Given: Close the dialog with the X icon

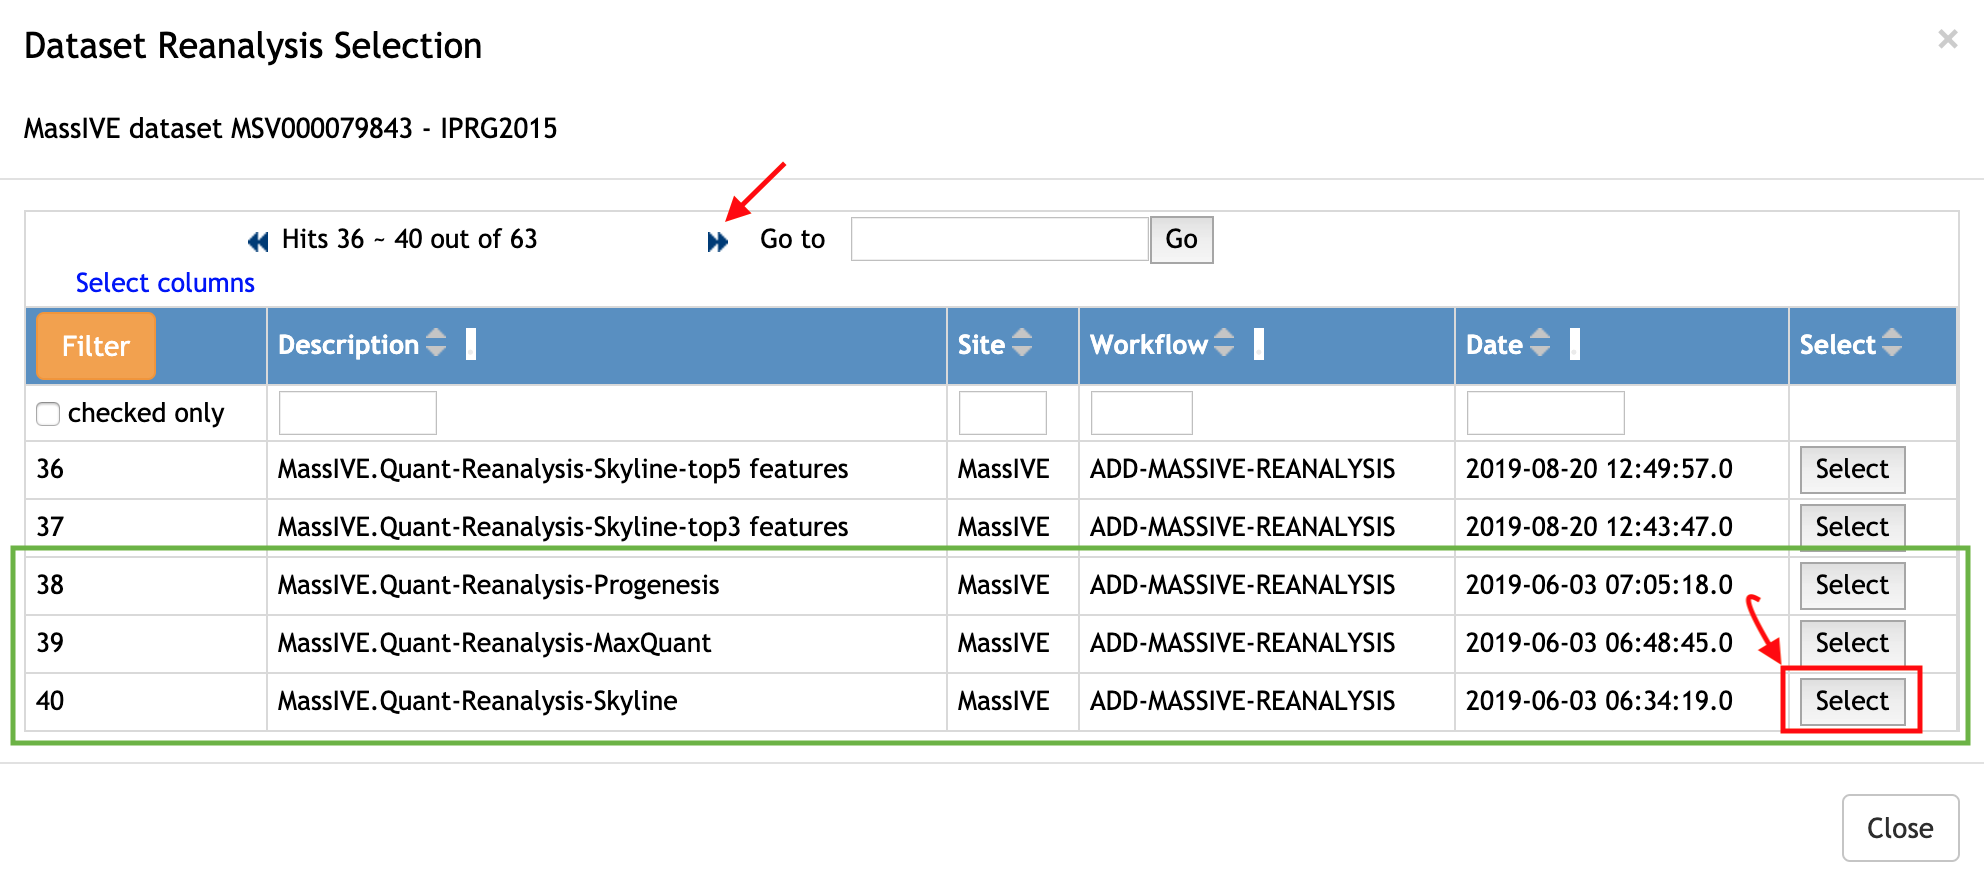Looking at the screenshot, I should click(x=1947, y=40).
